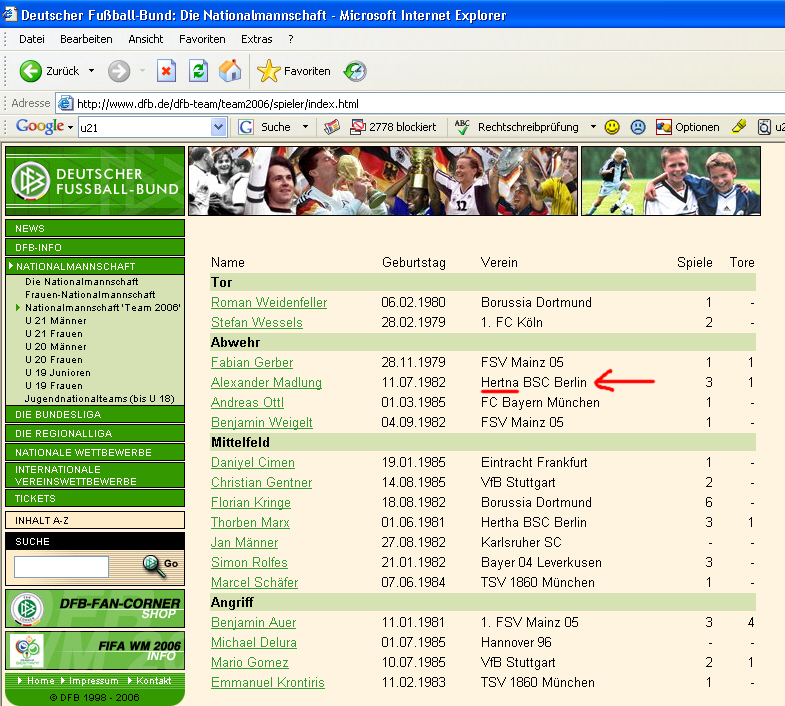This screenshot has height=706, width=785.
Task: Open player Benjamin Auer link
Action: point(253,622)
